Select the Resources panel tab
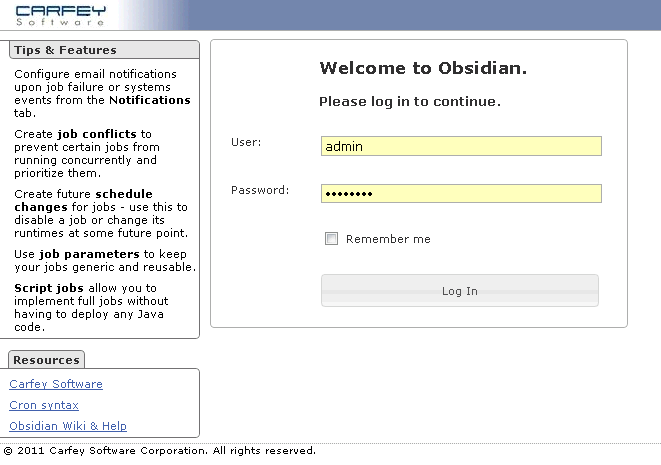 click(x=46, y=360)
